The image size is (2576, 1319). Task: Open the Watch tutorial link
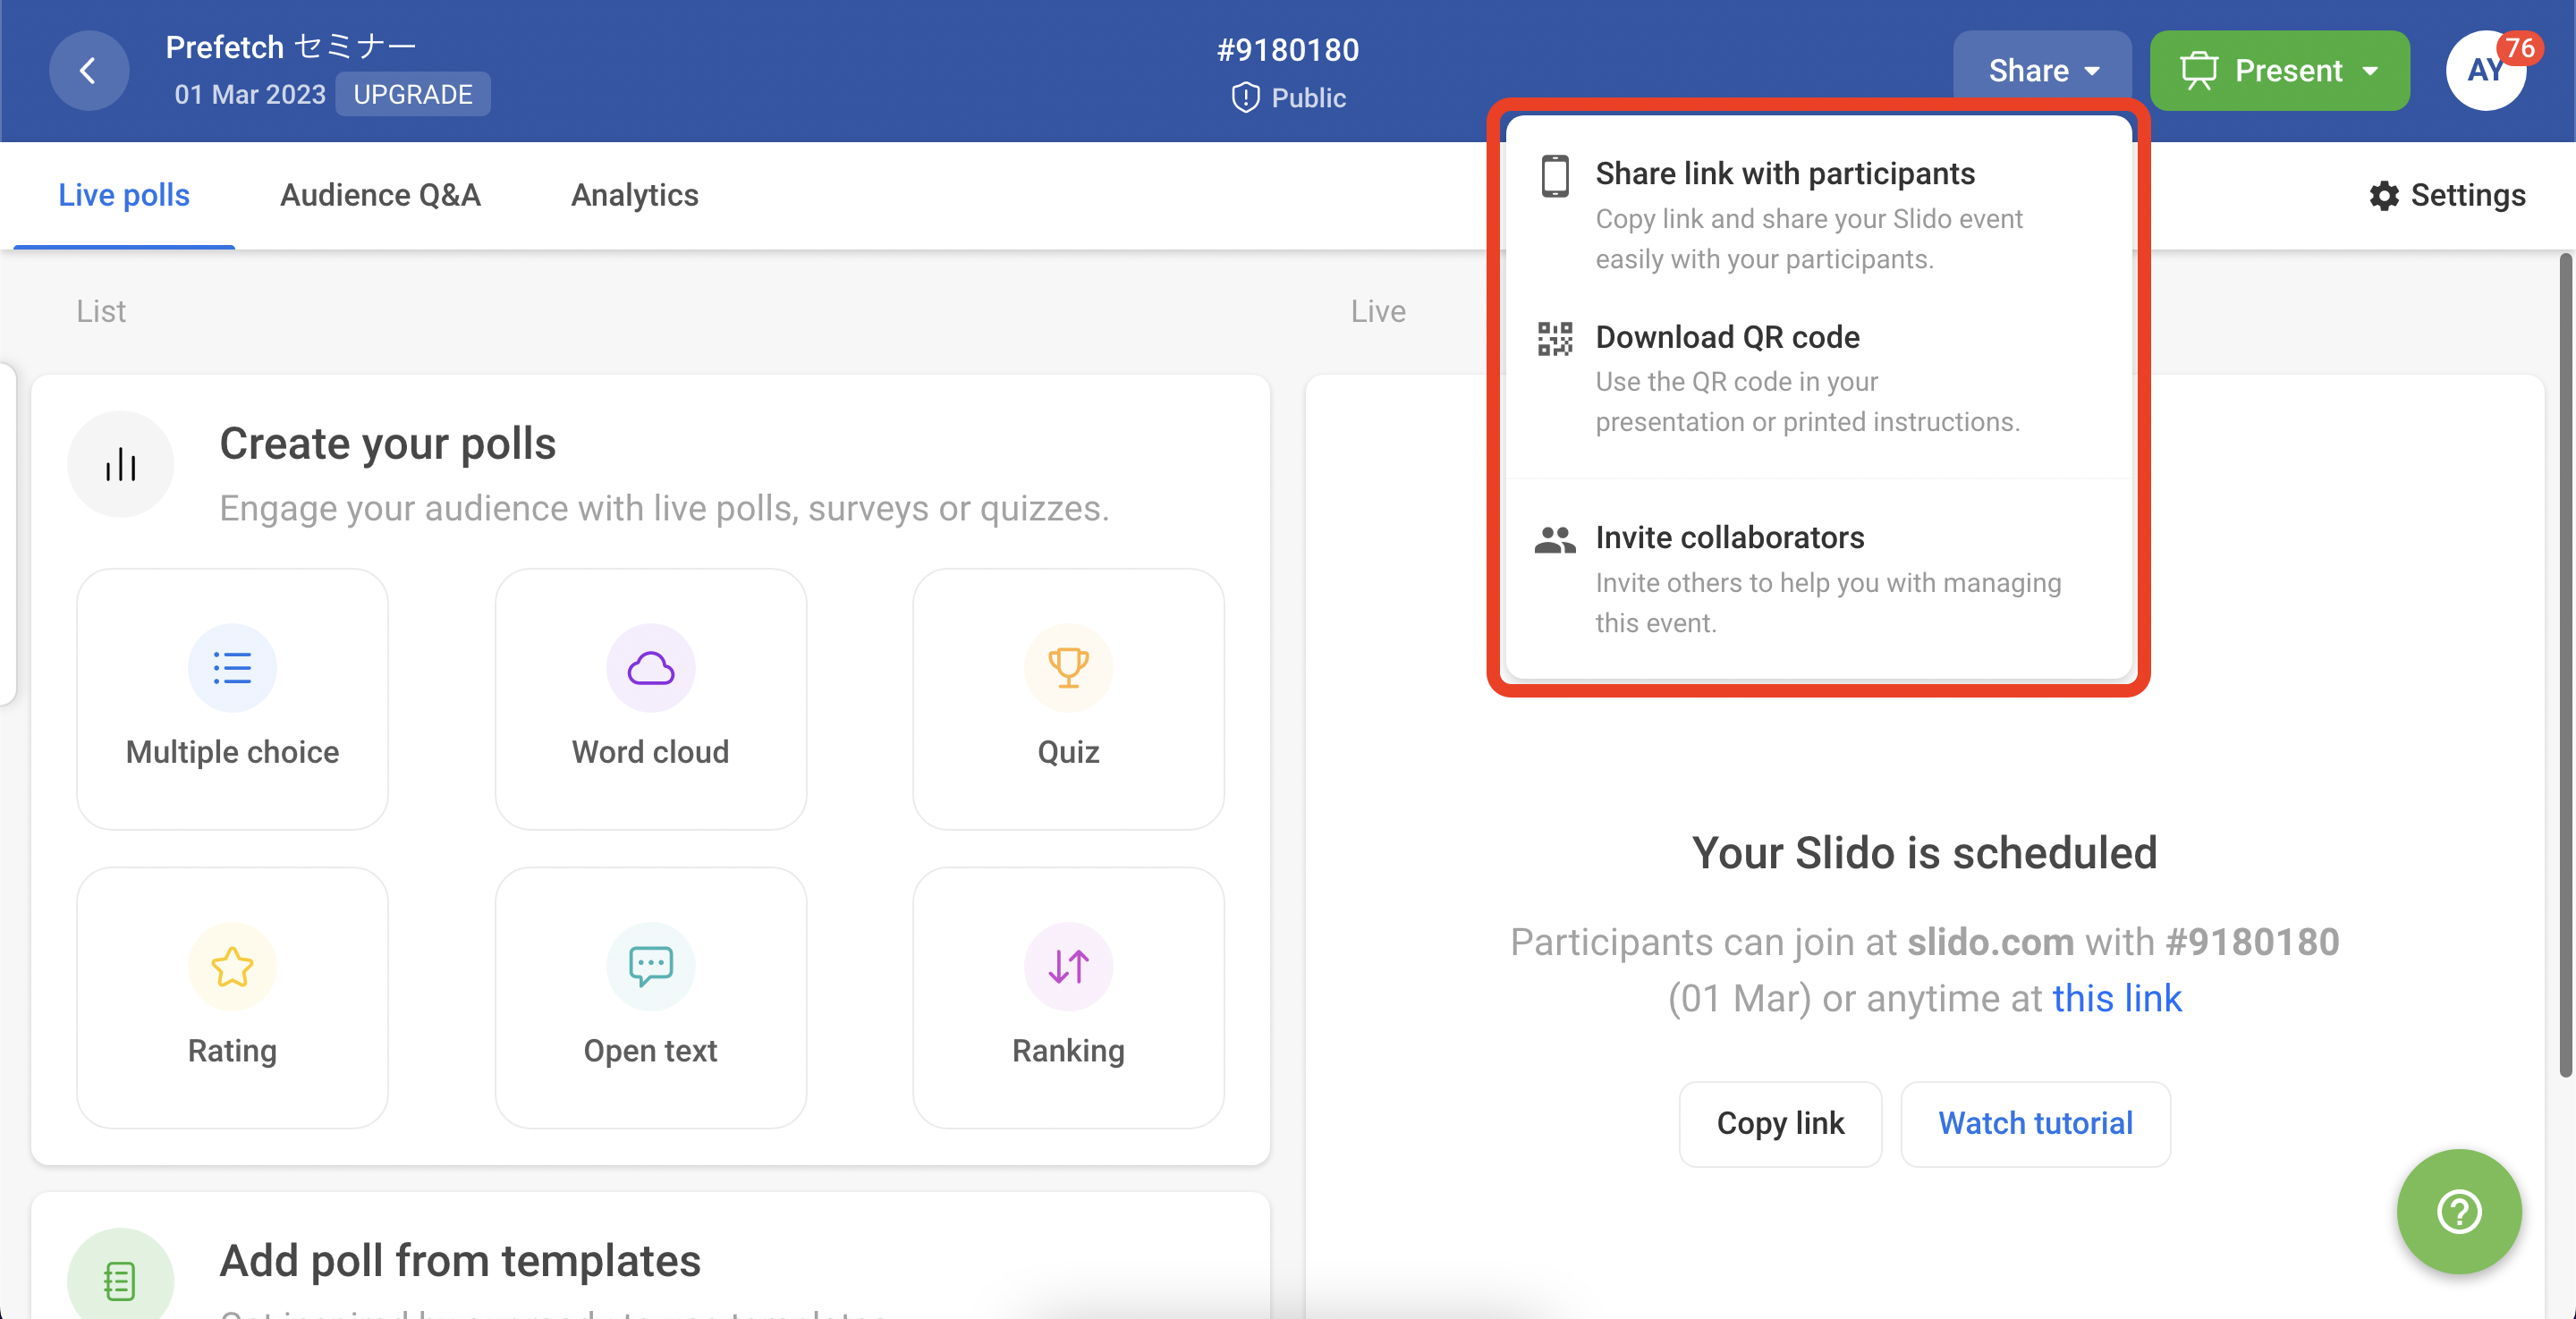coord(2035,1123)
